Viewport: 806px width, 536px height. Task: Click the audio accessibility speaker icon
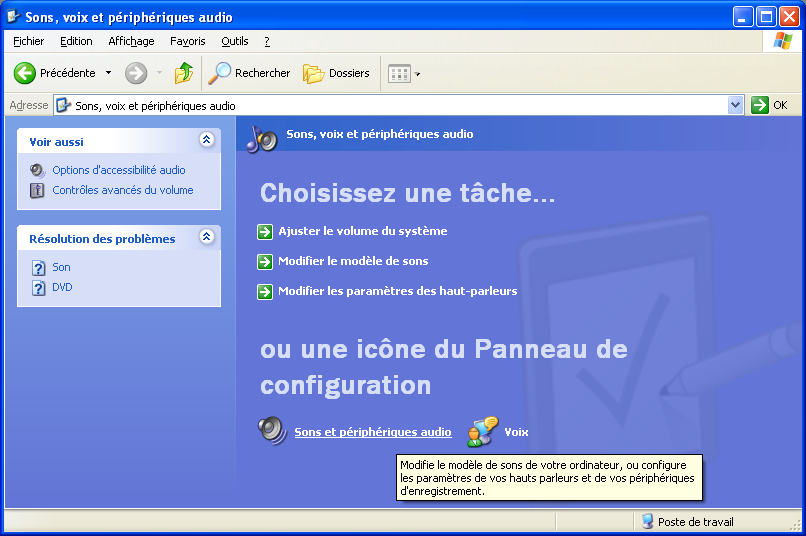coord(37,170)
